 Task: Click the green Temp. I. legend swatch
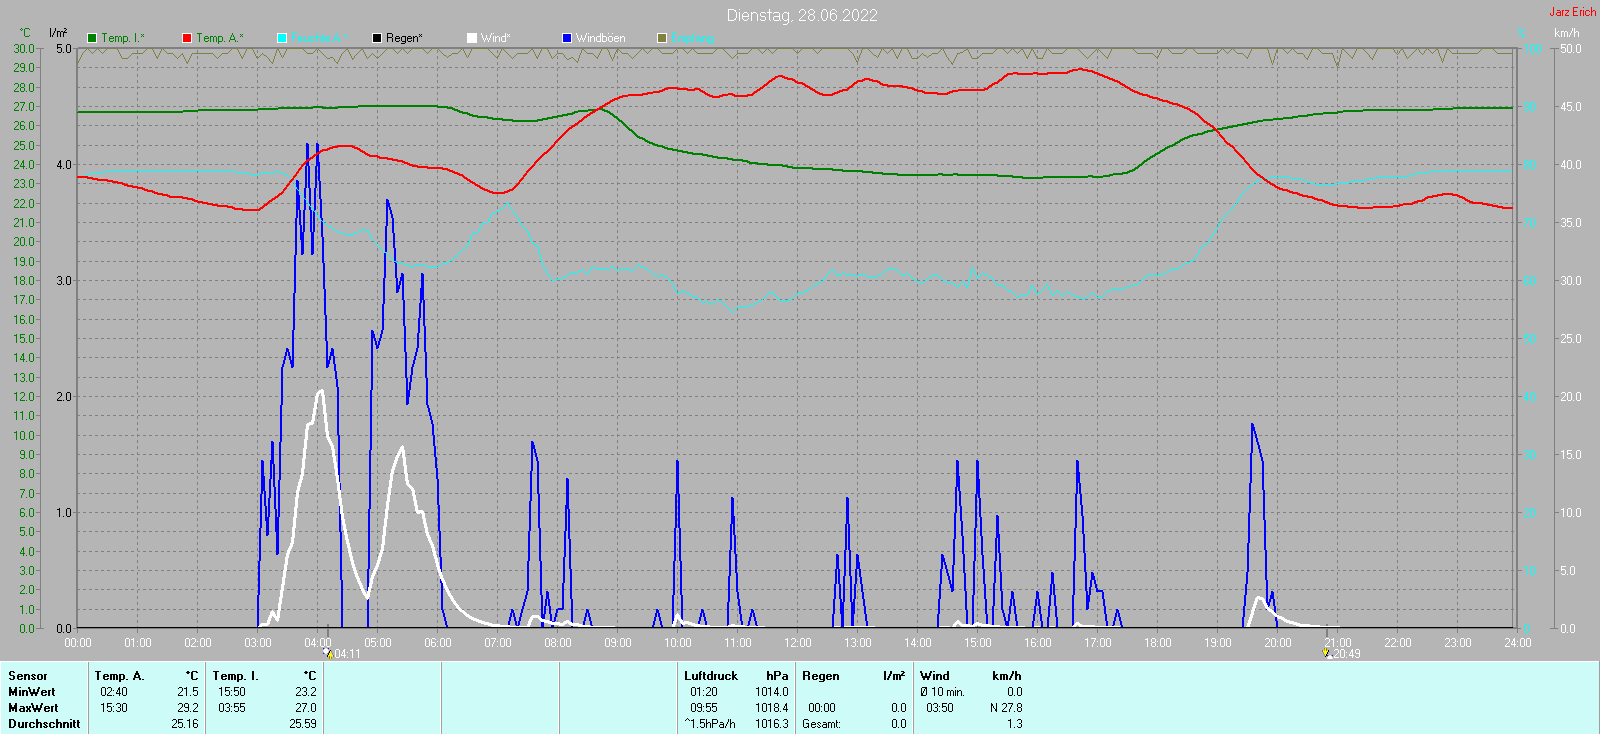click(93, 38)
